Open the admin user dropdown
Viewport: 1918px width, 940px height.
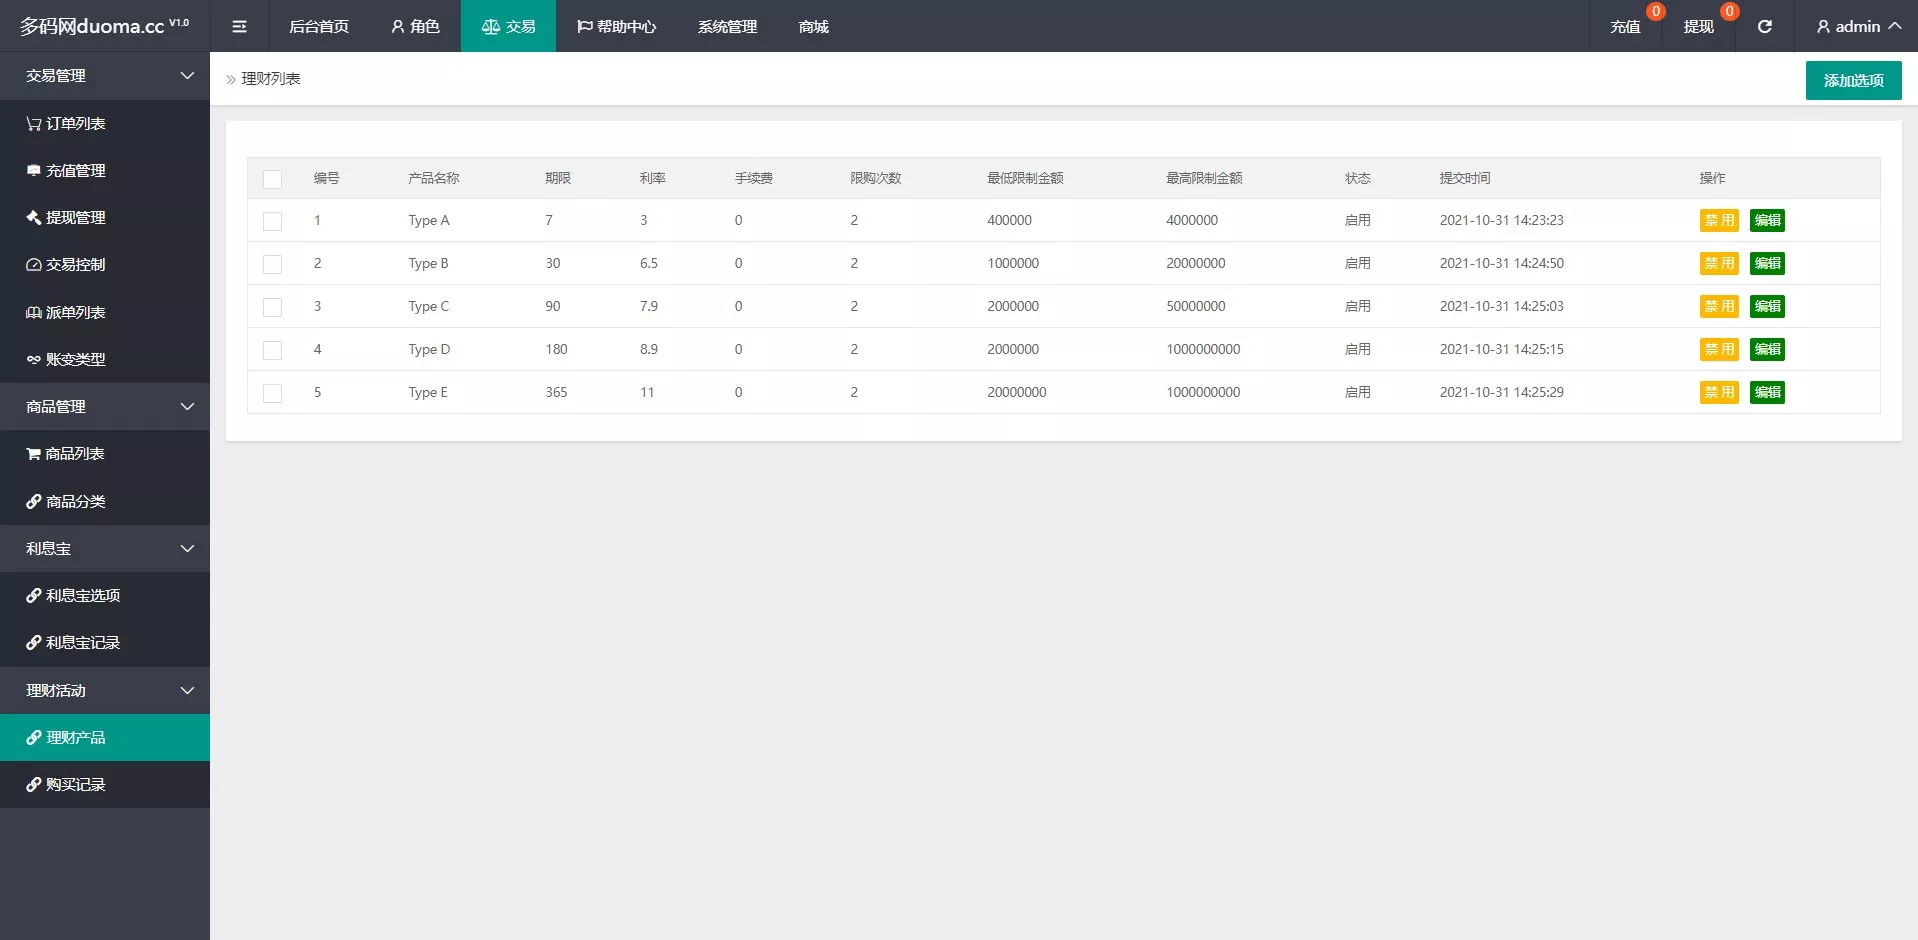1858,26
